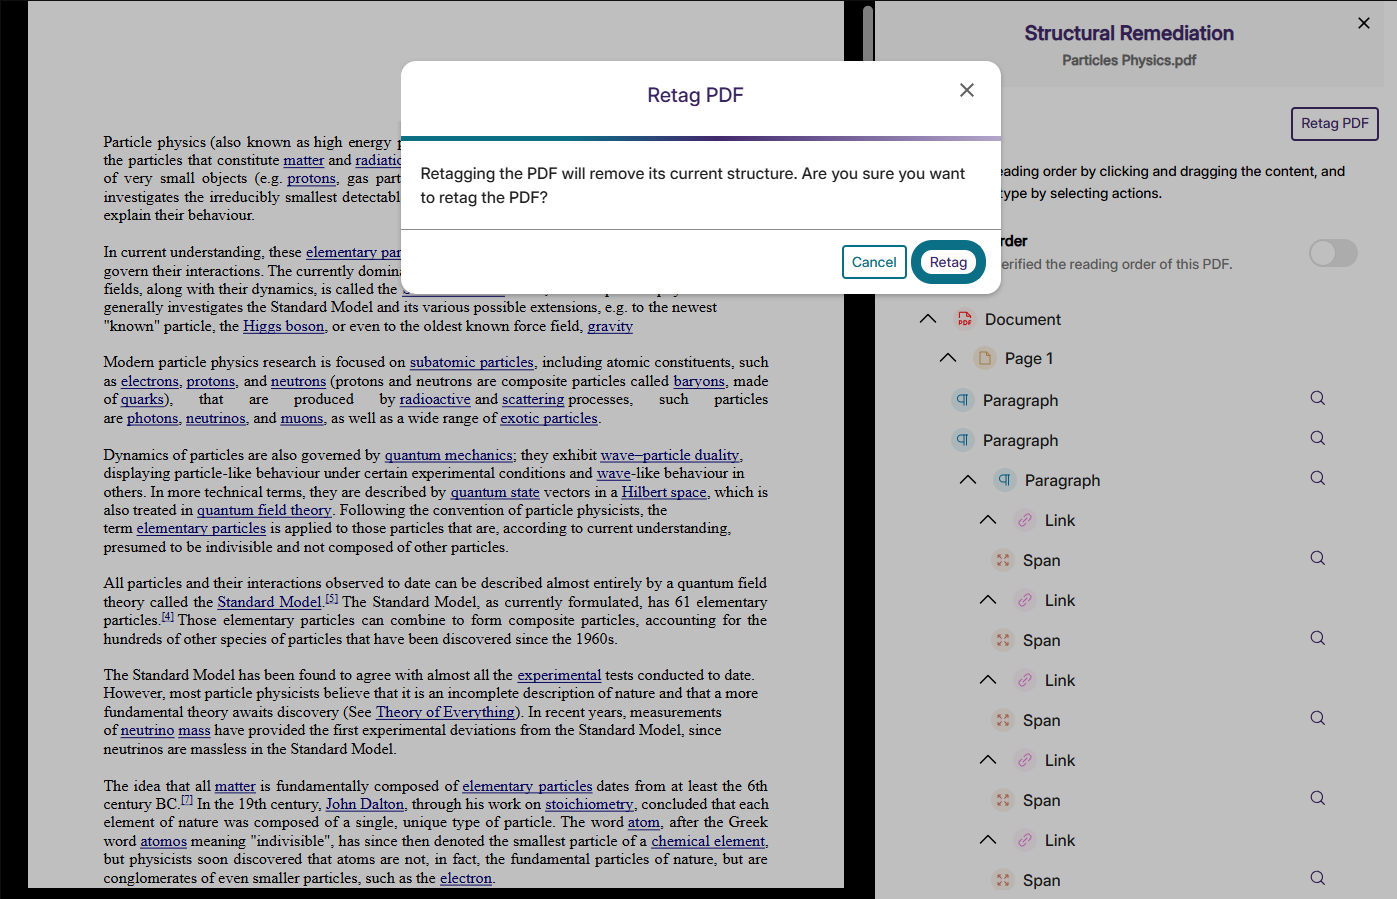
Task: Open the 'quantum mechanics' link
Action: (x=449, y=455)
